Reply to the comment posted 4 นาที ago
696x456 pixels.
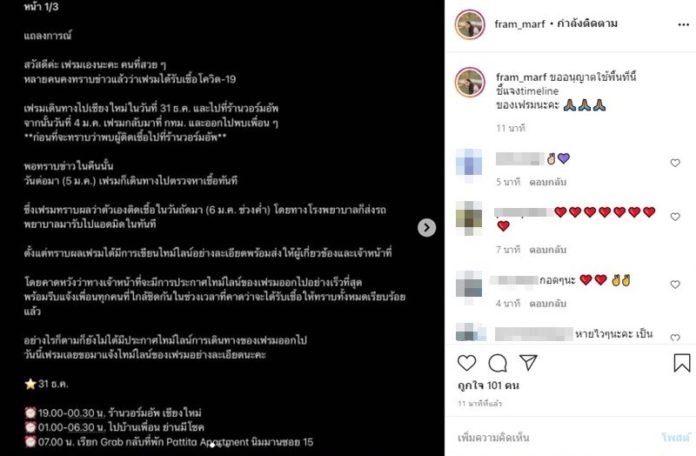(x=548, y=303)
